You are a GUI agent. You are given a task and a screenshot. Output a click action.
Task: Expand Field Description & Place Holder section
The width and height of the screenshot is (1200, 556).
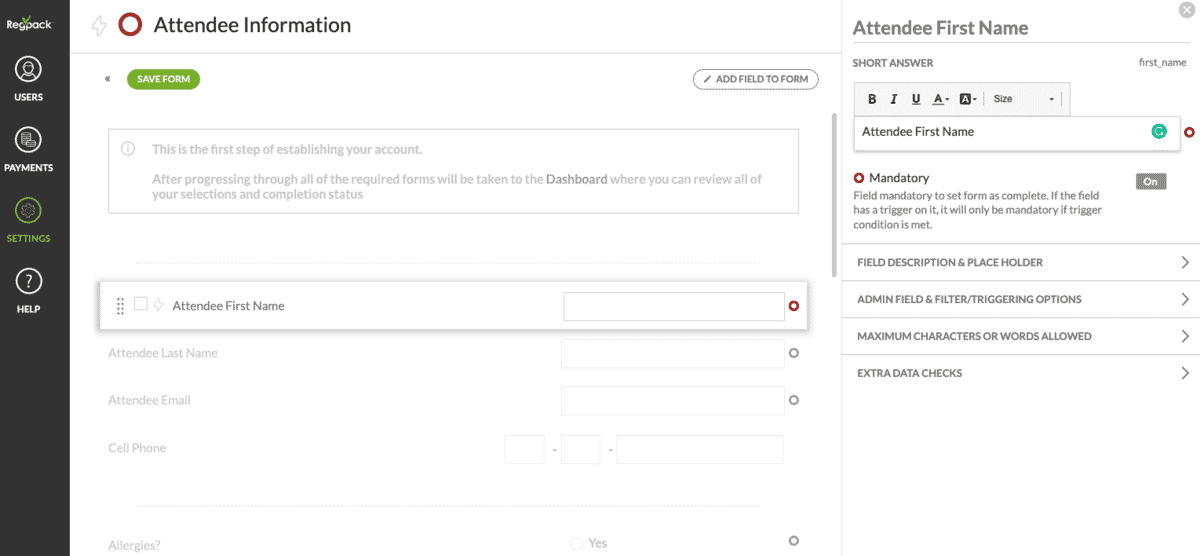click(1020, 262)
